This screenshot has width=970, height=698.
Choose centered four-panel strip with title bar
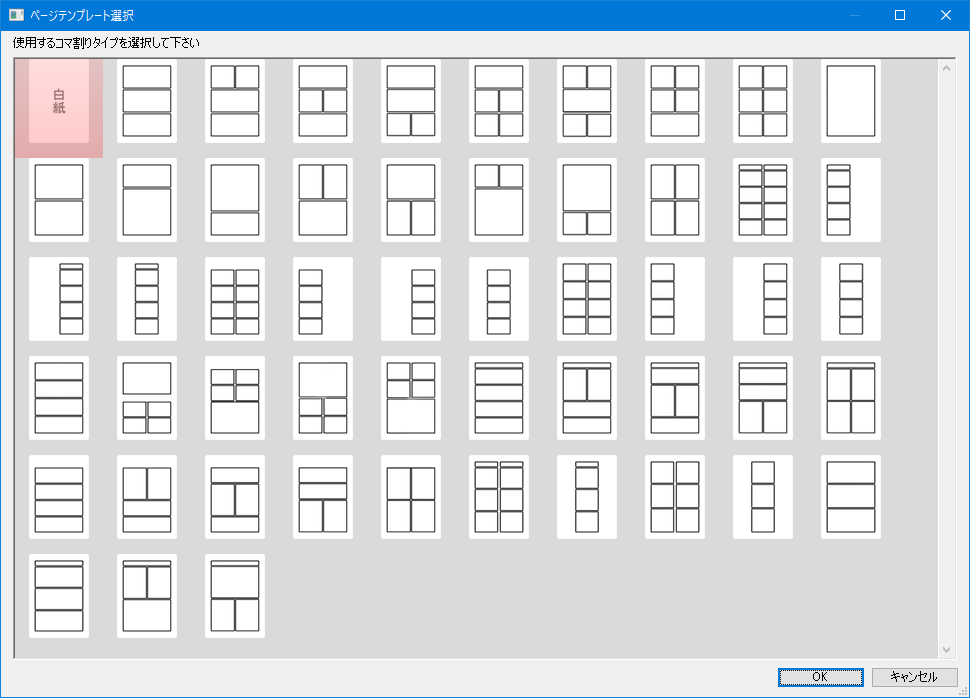coord(147,299)
